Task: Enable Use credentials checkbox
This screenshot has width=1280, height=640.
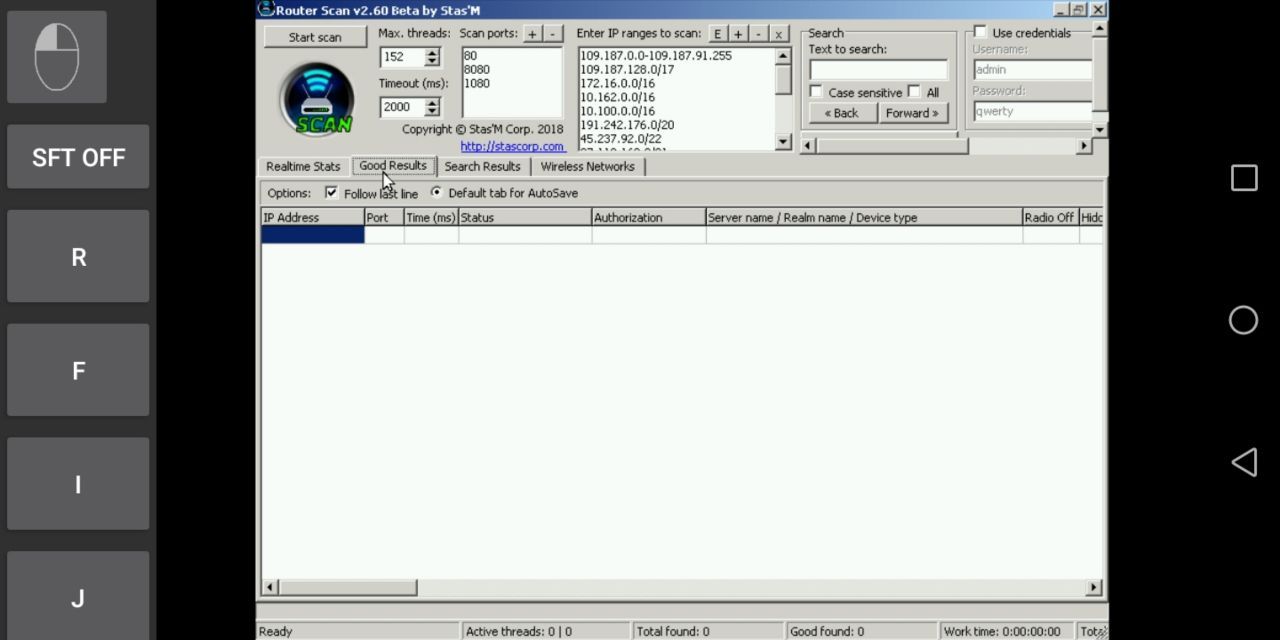Action: pyautogui.click(x=980, y=33)
